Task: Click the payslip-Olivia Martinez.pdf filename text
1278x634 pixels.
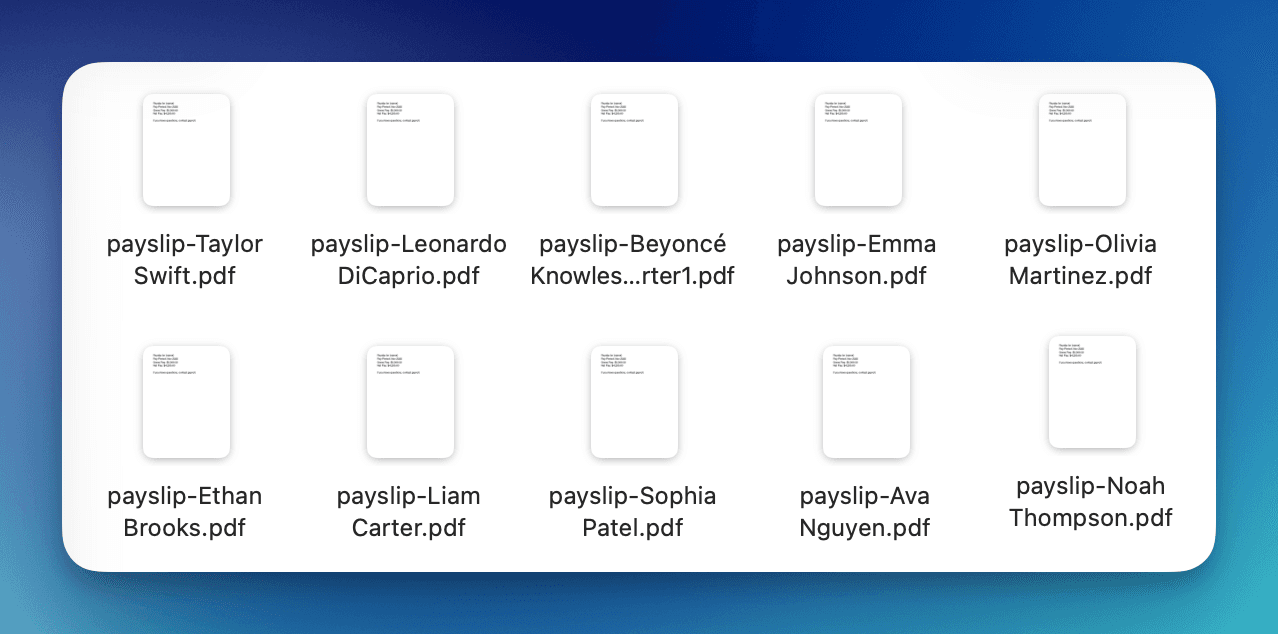Action: click(1081, 260)
